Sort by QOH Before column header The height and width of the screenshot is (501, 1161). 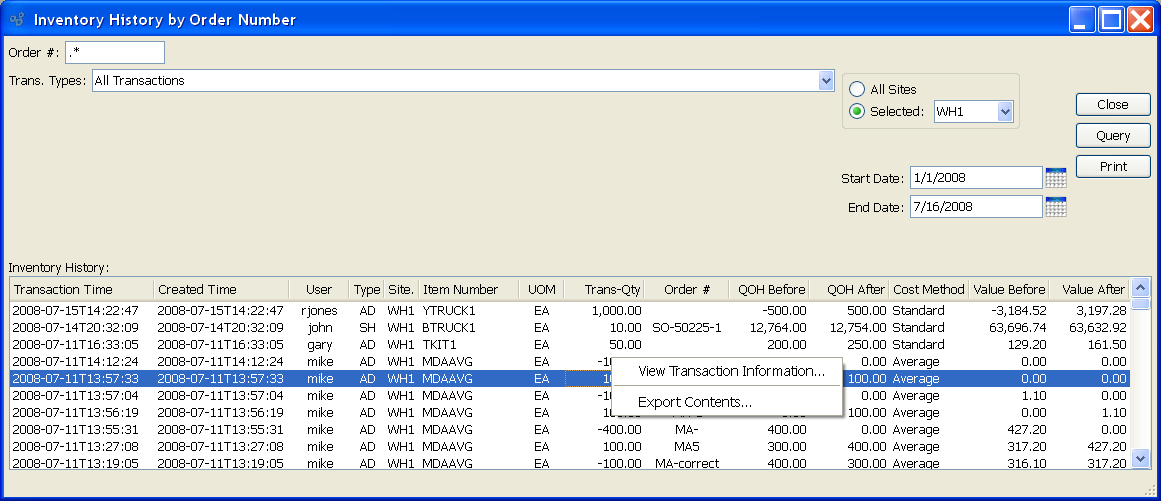[x=769, y=289]
